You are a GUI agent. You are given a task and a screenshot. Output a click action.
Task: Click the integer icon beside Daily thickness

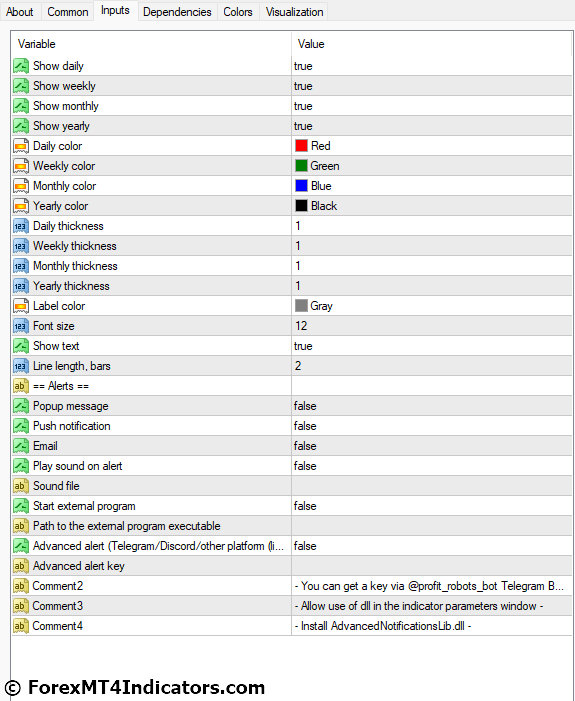pyautogui.click(x=21, y=226)
